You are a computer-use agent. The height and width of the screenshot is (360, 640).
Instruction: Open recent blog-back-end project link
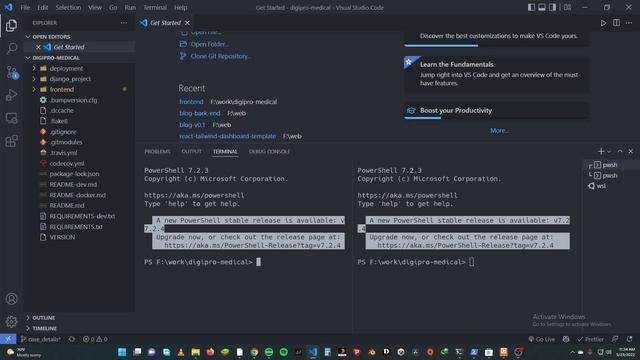click(200, 113)
